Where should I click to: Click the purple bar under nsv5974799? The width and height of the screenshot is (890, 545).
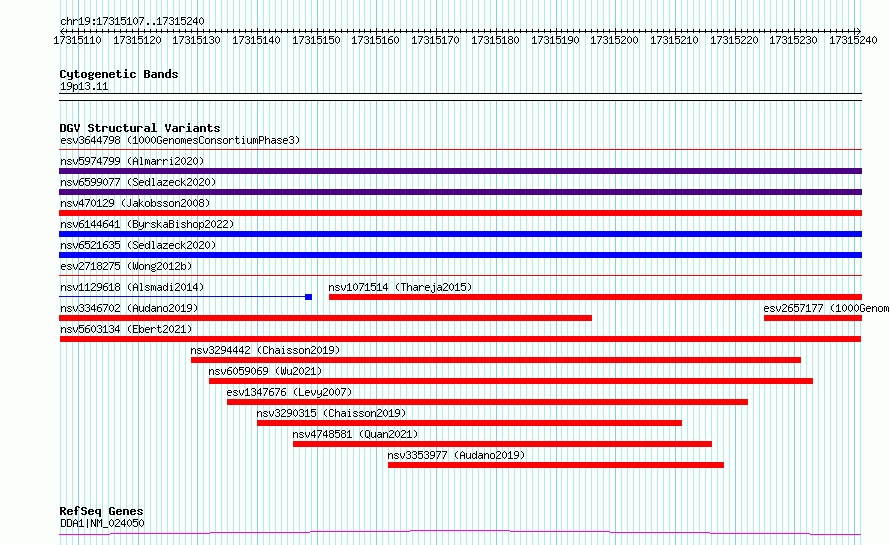click(x=460, y=171)
